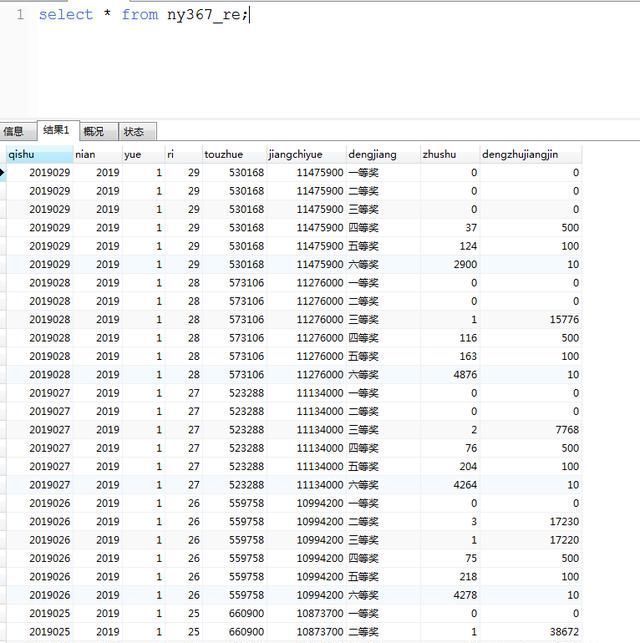Select the 结果1 results tab
The width and height of the screenshot is (640, 643).
[x=56, y=130]
